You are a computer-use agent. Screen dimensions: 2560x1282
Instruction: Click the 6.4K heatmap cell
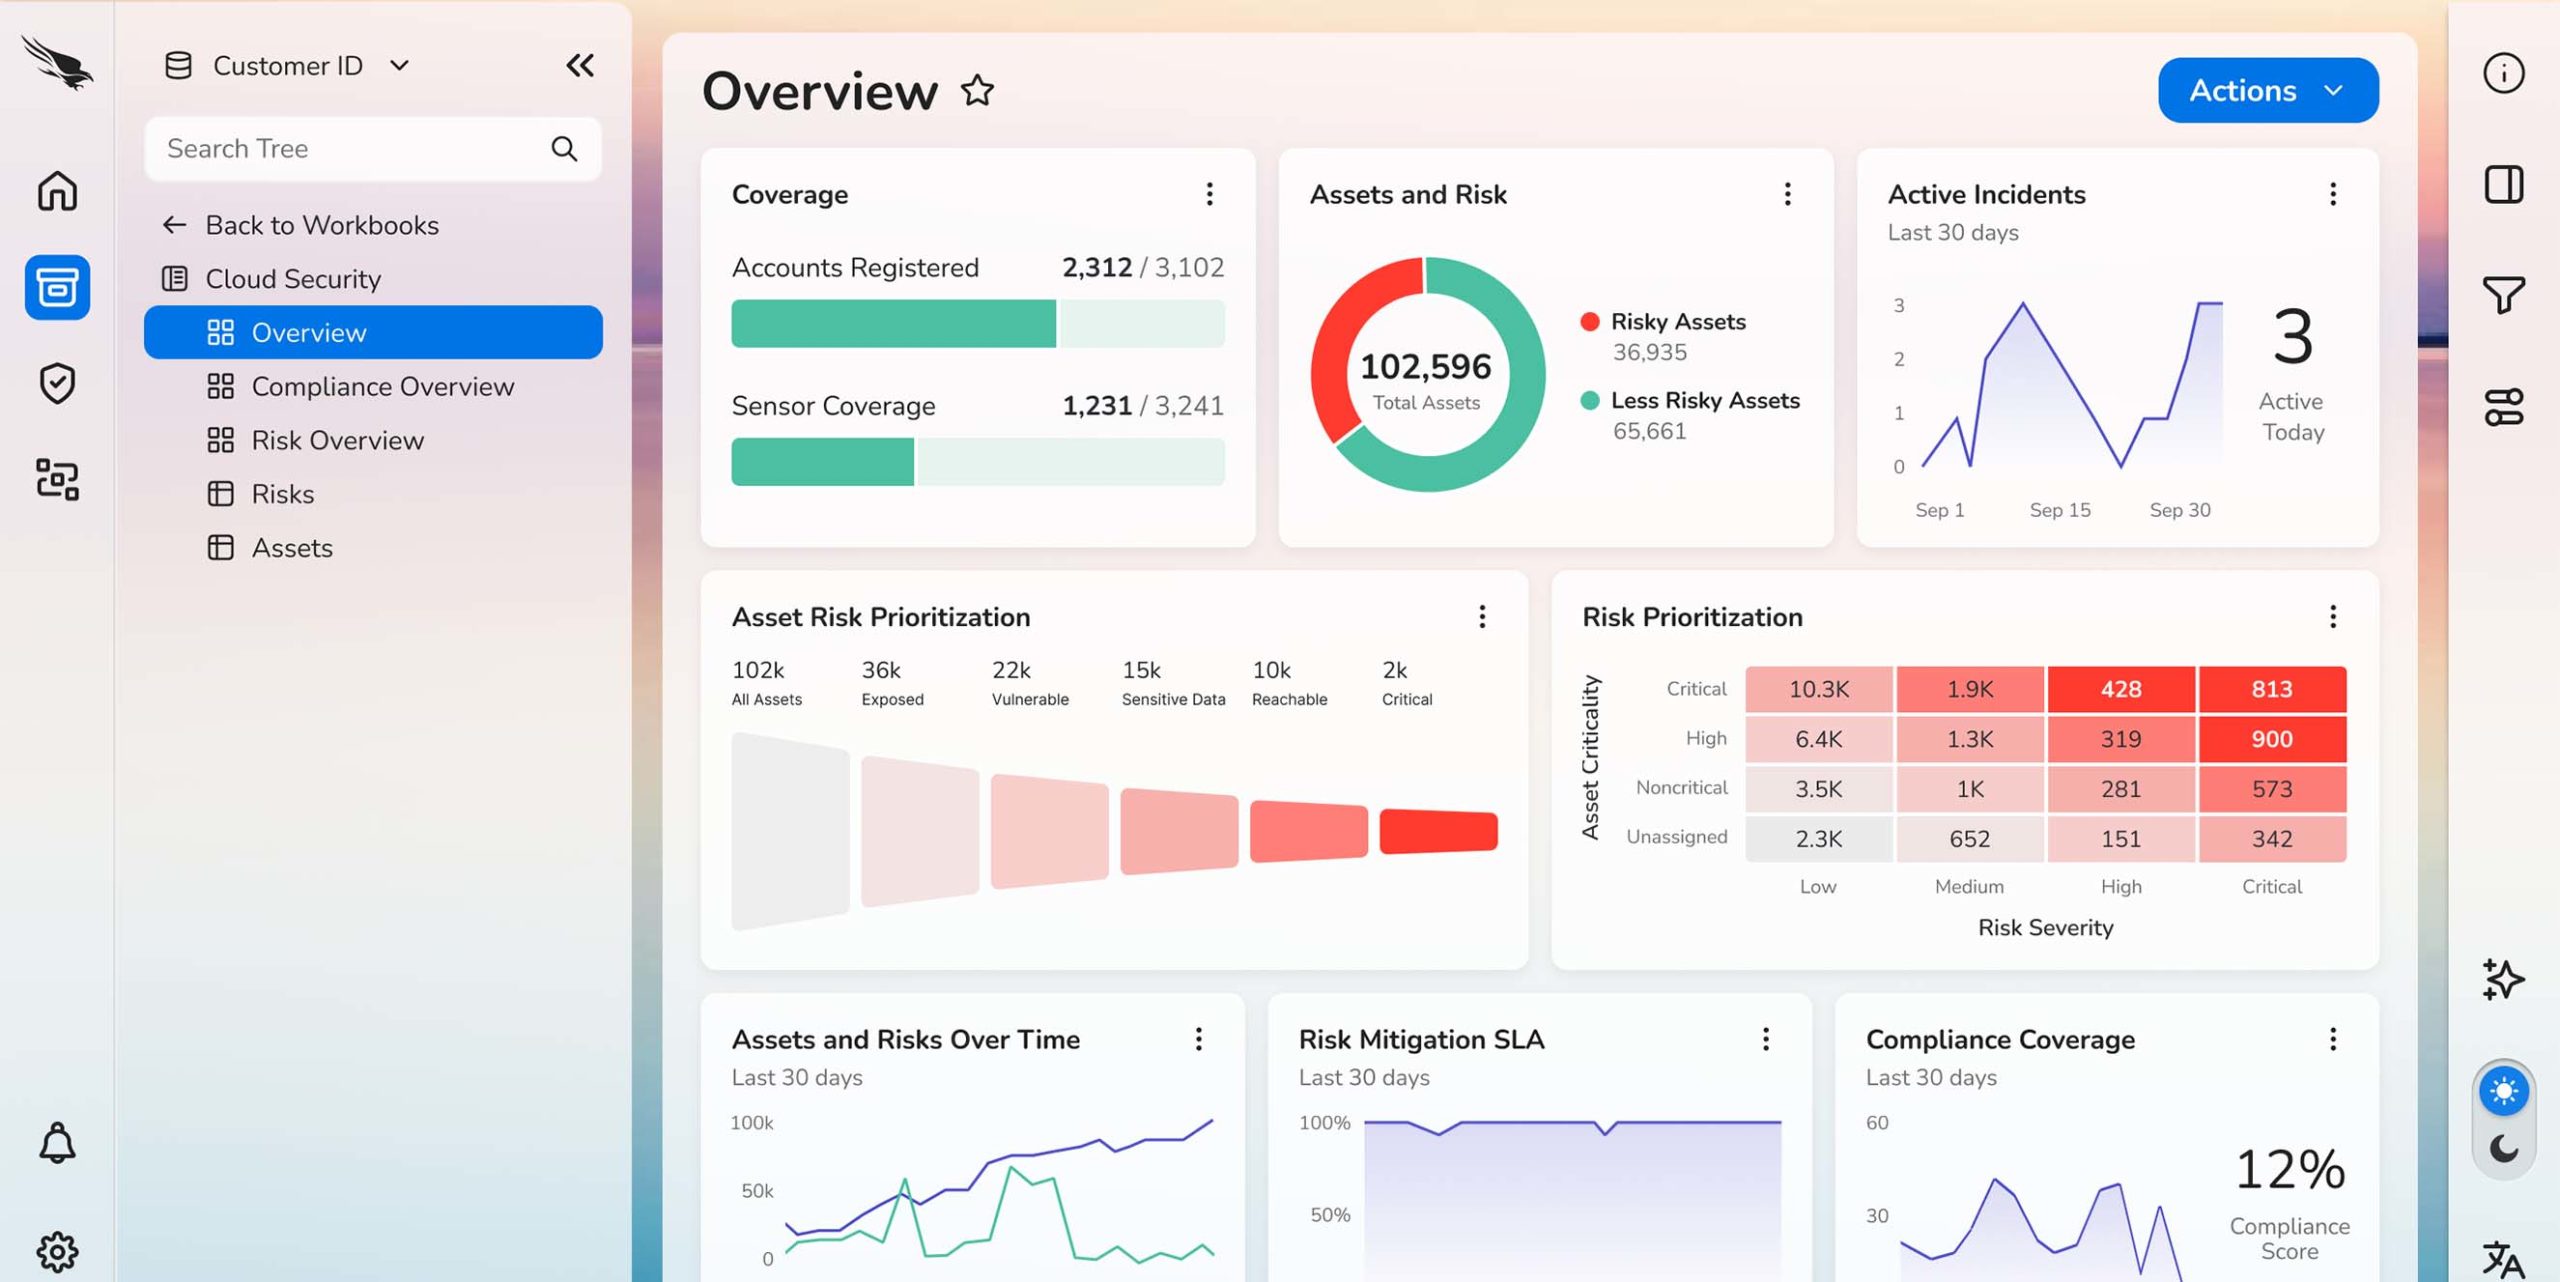(x=1818, y=739)
